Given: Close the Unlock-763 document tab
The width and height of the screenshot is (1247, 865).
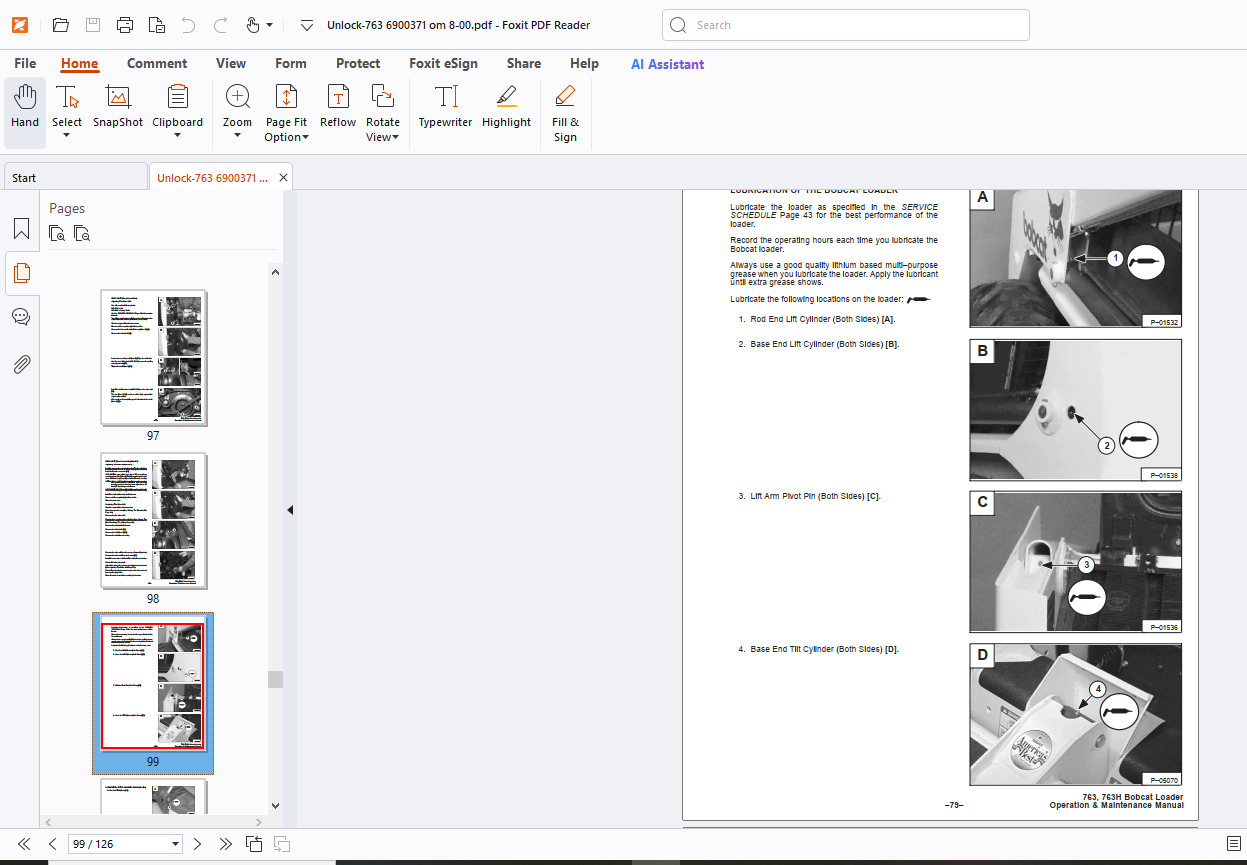Looking at the screenshot, I should pyautogui.click(x=284, y=178).
